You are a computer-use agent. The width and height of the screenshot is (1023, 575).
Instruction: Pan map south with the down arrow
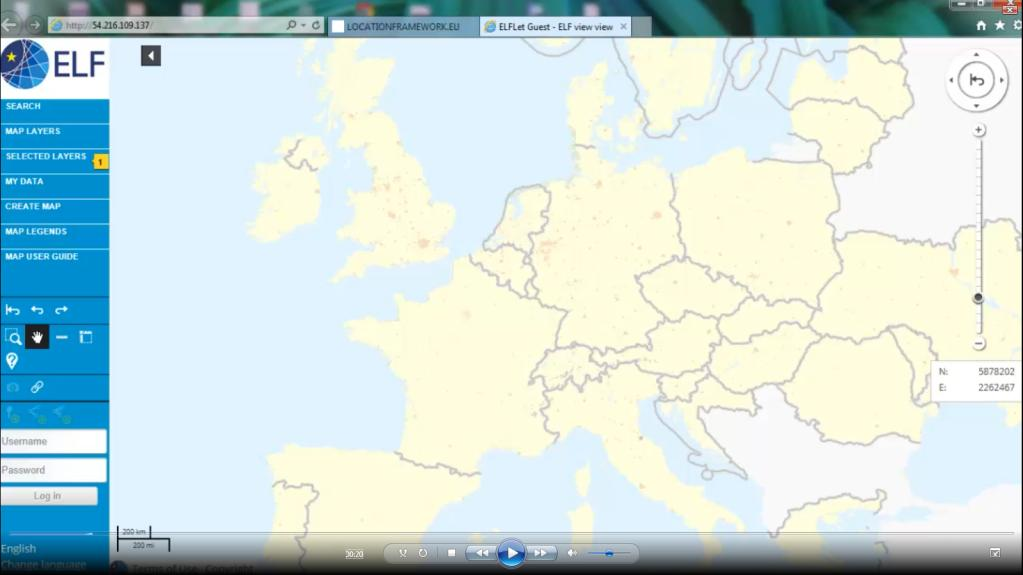click(x=976, y=106)
